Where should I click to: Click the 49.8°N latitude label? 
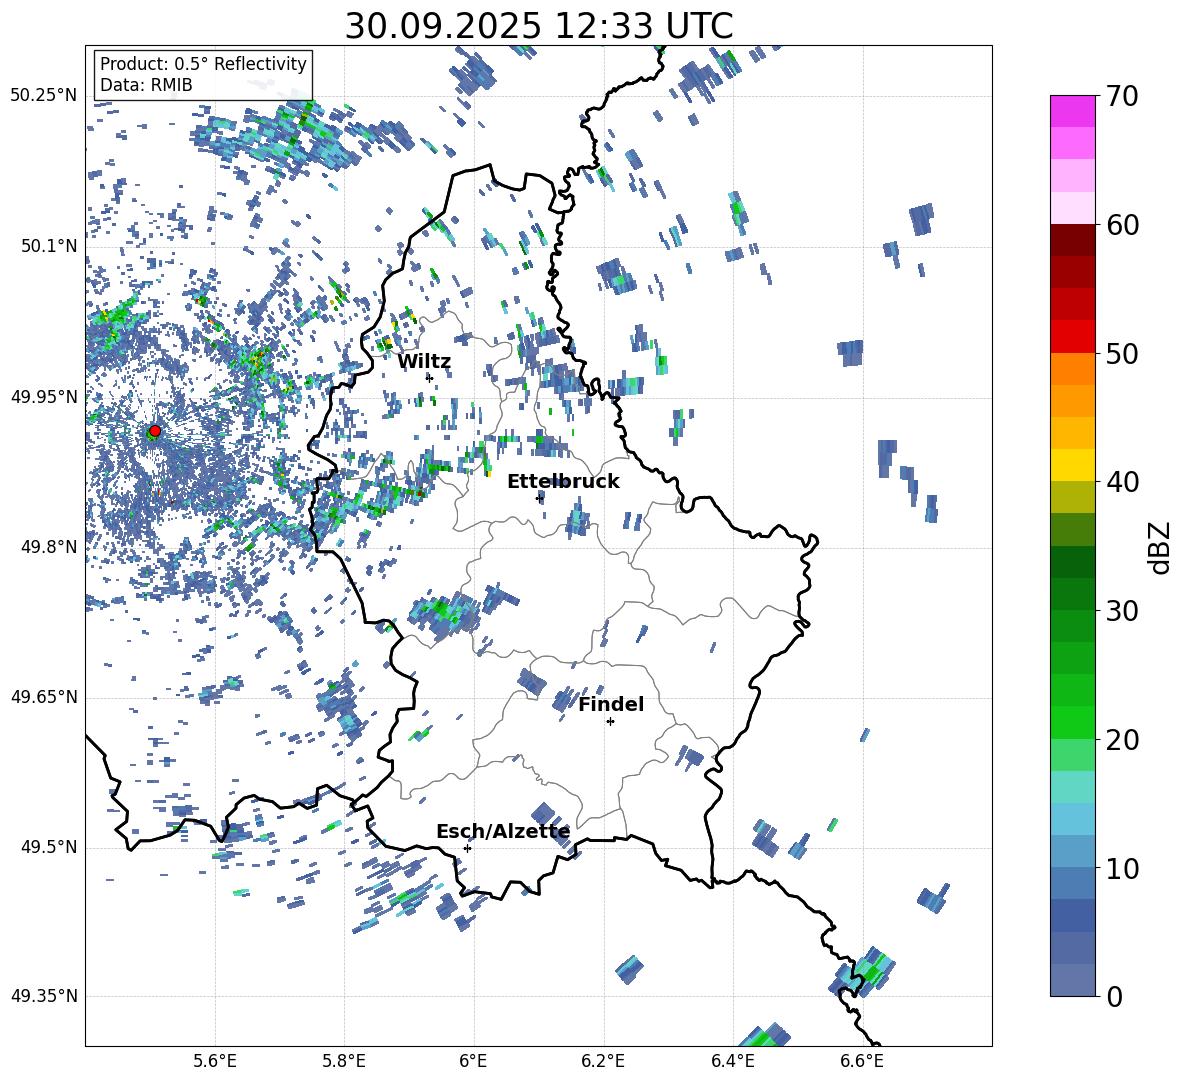[49, 547]
